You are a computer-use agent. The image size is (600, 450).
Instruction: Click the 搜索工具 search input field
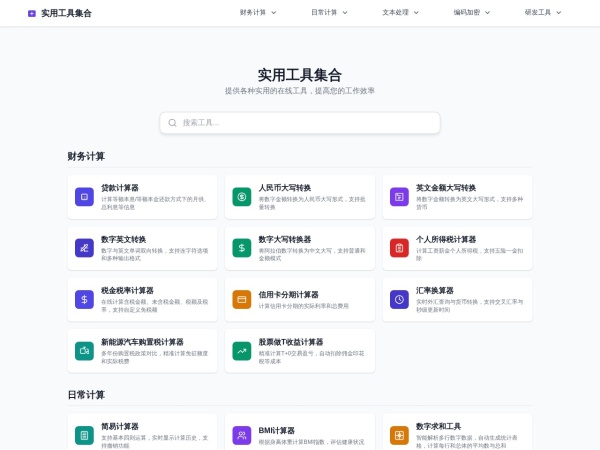coord(300,123)
